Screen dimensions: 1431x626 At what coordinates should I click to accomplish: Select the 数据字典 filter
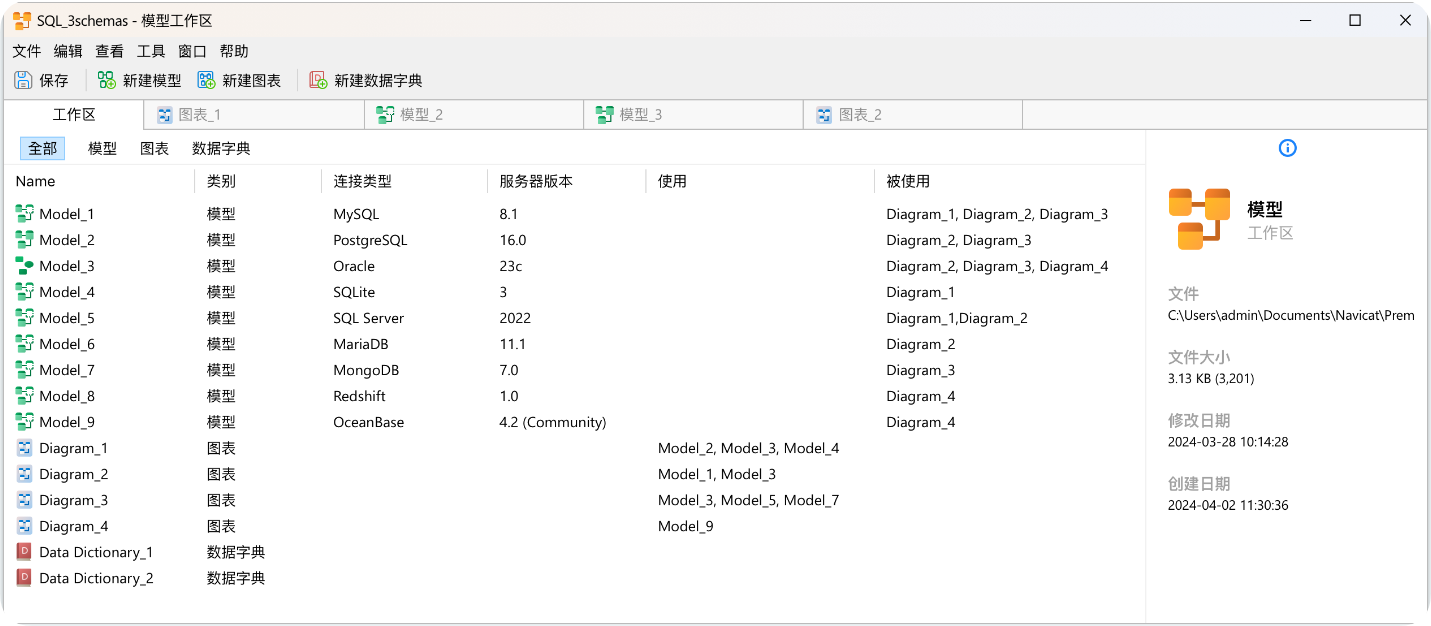pos(221,148)
